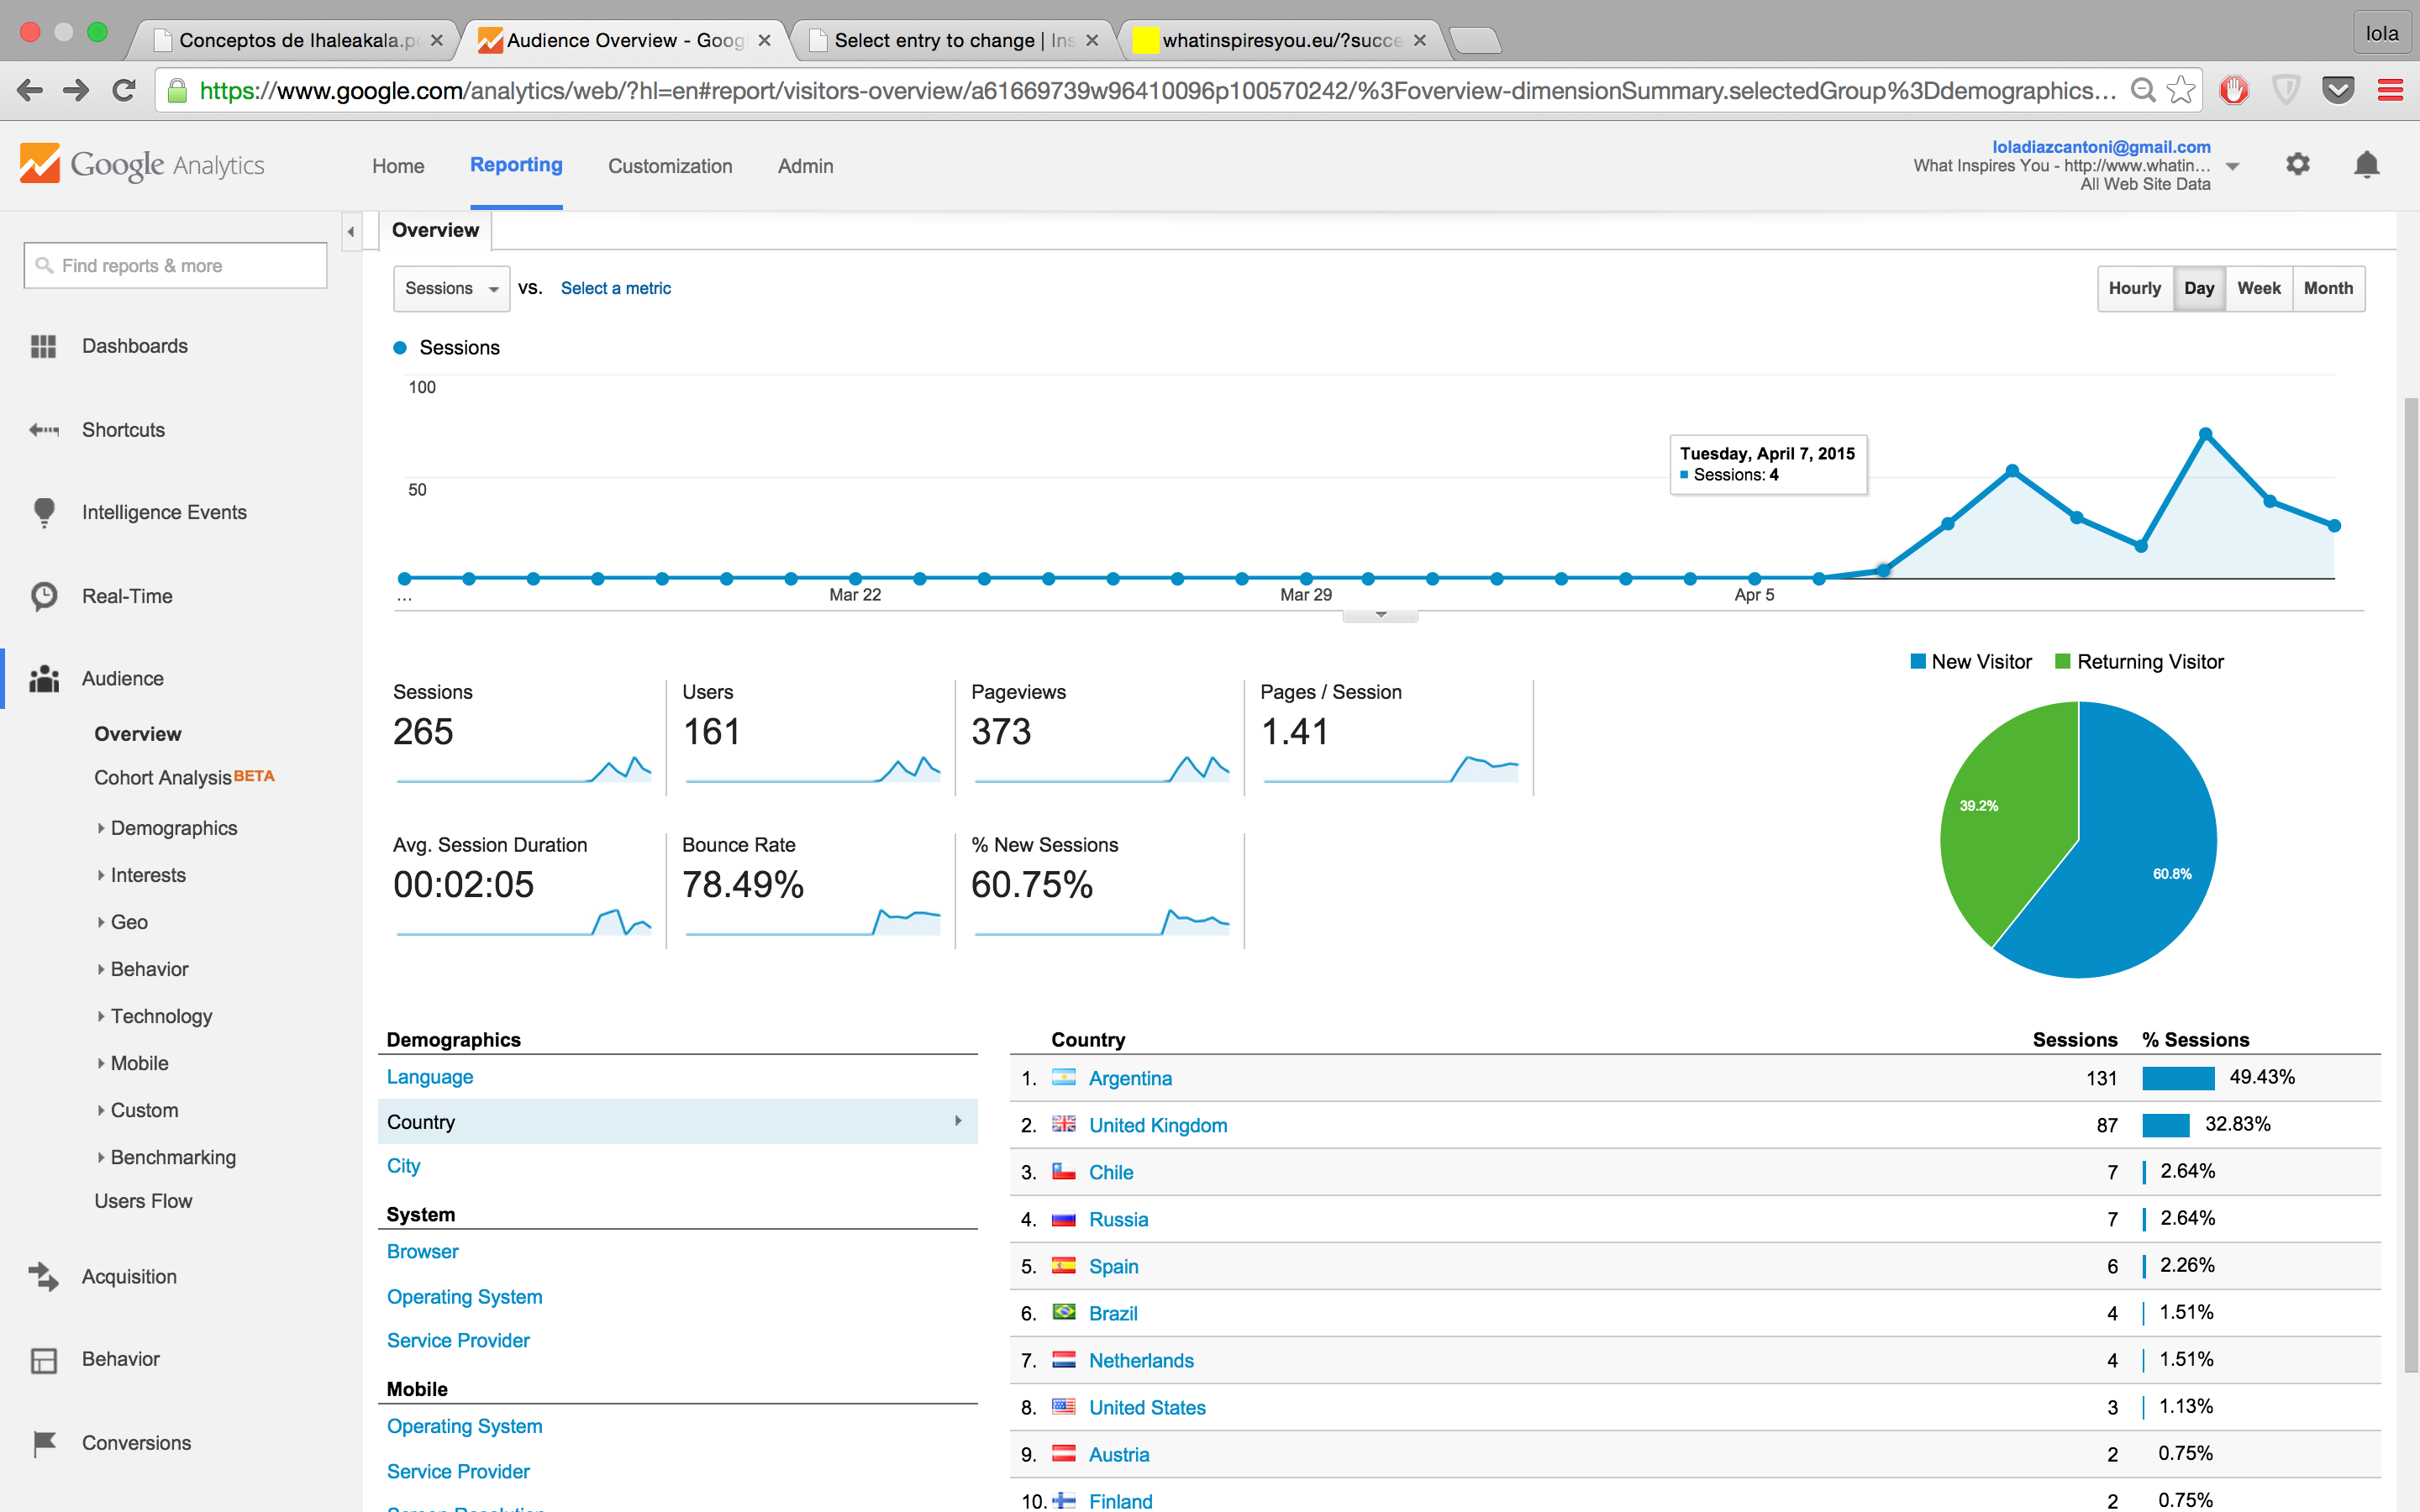
Task: Open the Real-Time clock icon
Action: click(x=43, y=596)
